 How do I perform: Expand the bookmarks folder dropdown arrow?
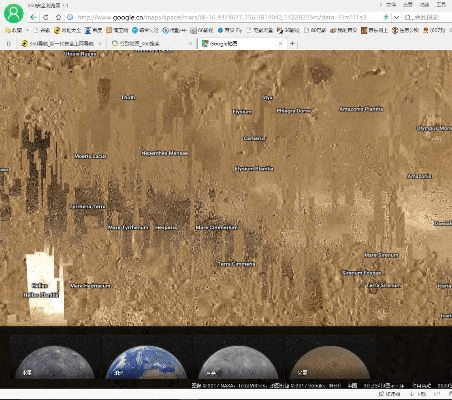tap(27, 30)
